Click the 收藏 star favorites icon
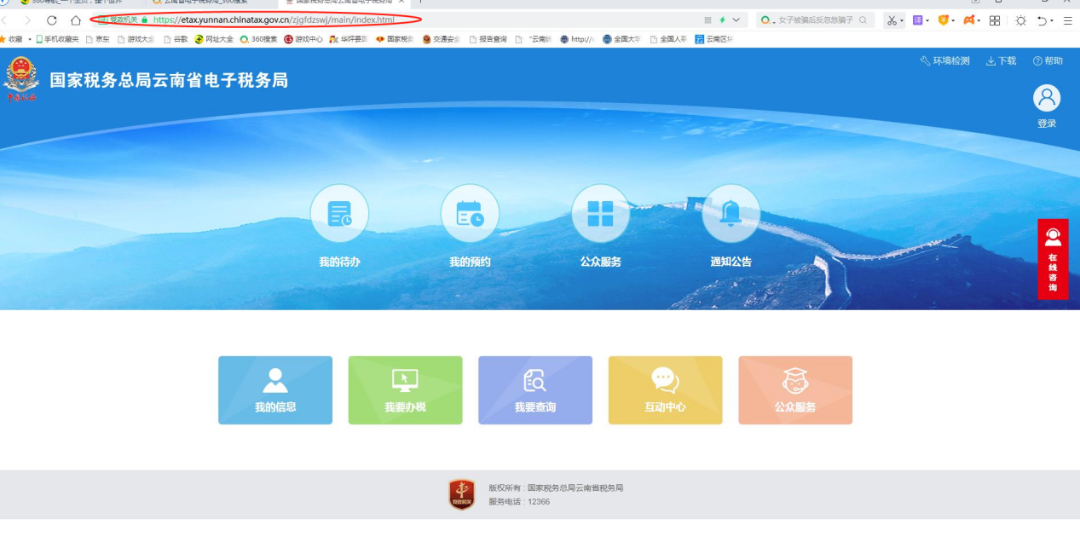 click(x=3, y=39)
